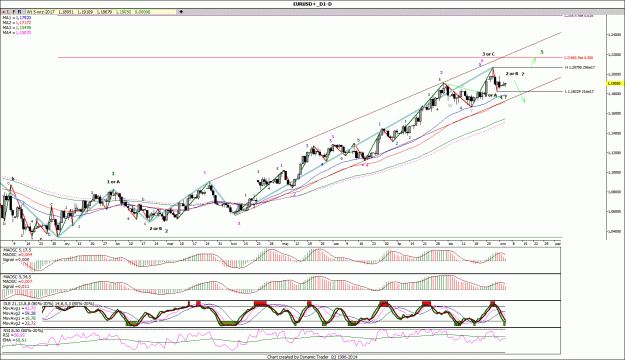This screenshot has width=625, height=360.
Task: Click the '3 or C' wave label
Action: click(488, 54)
